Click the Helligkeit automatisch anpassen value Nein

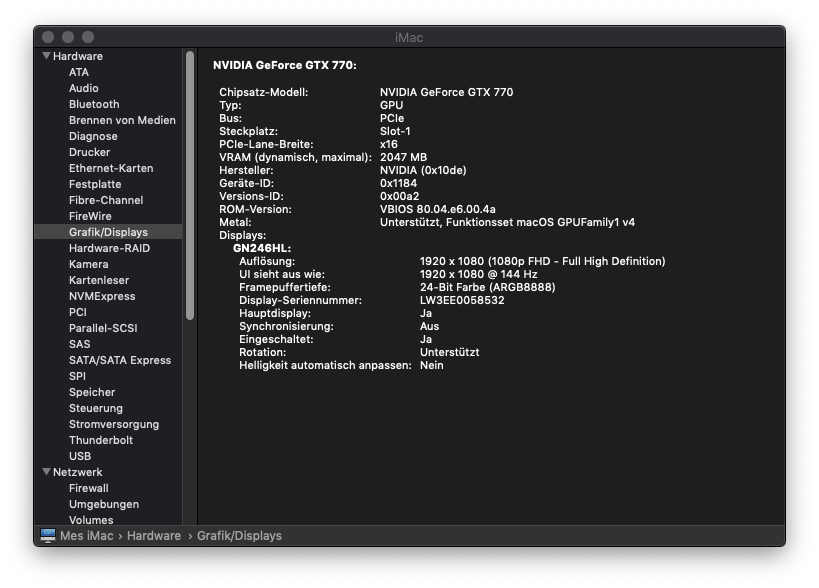[431, 366]
